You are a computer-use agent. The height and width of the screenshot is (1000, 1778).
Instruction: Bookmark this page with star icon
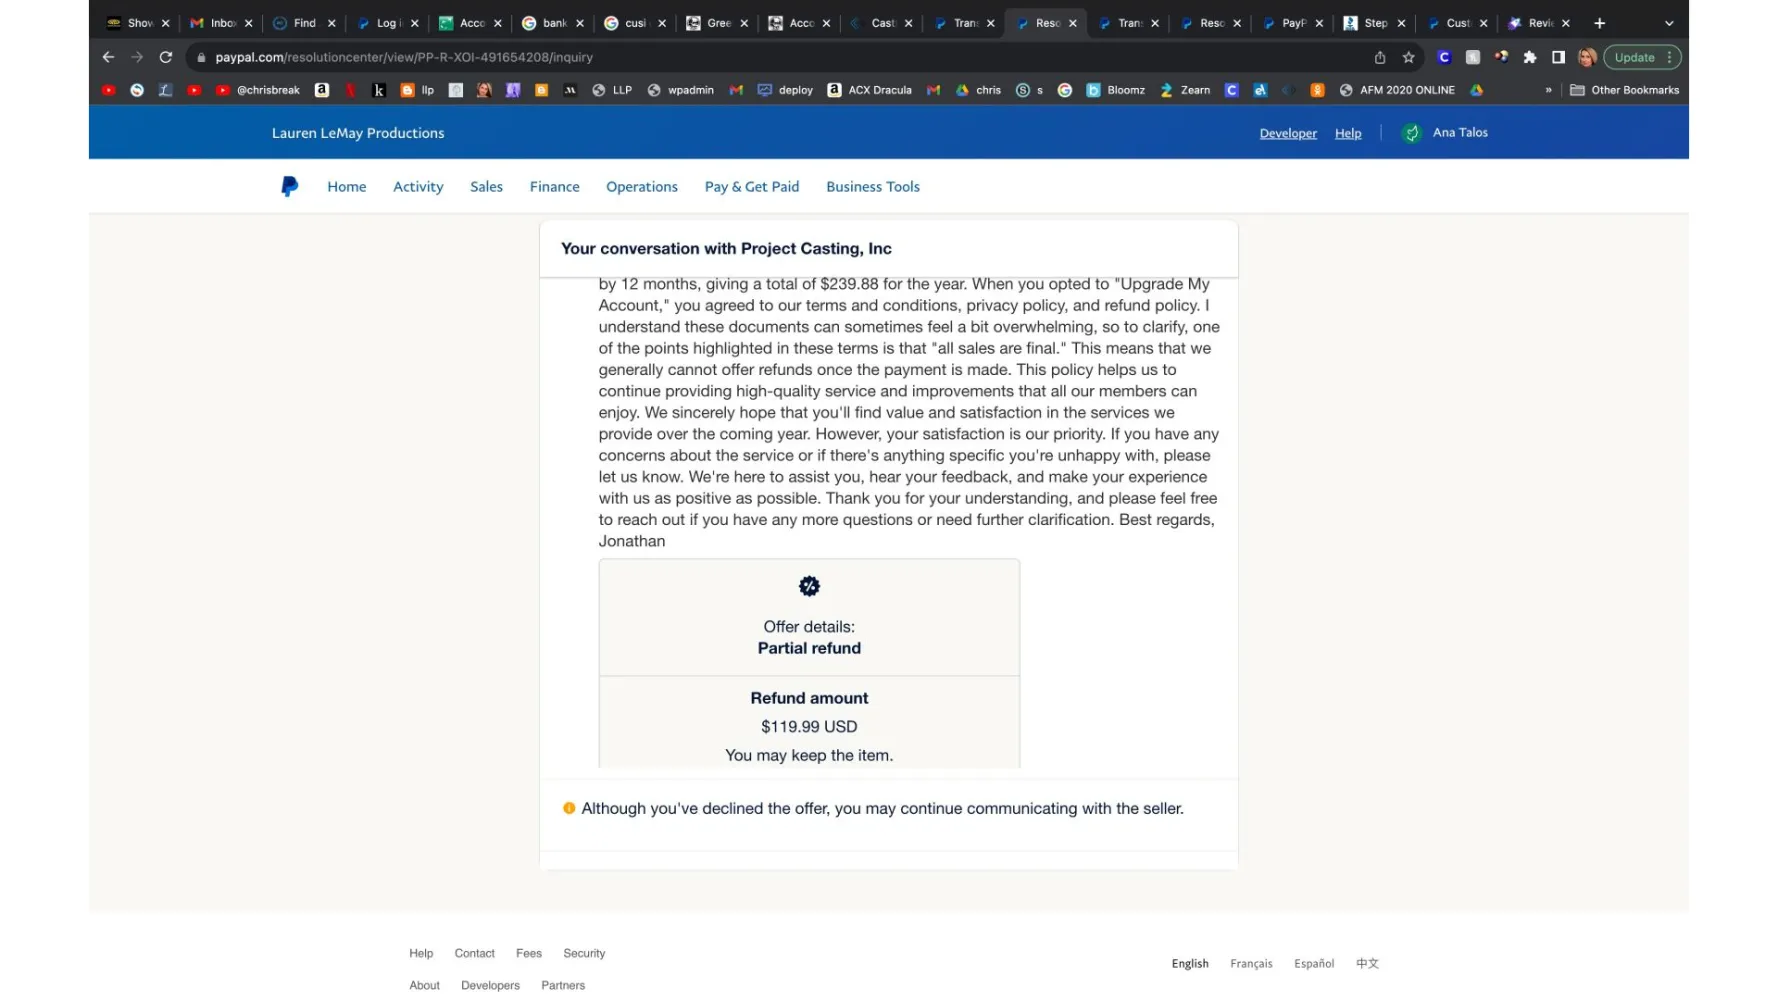pyautogui.click(x=1408, y=57)
